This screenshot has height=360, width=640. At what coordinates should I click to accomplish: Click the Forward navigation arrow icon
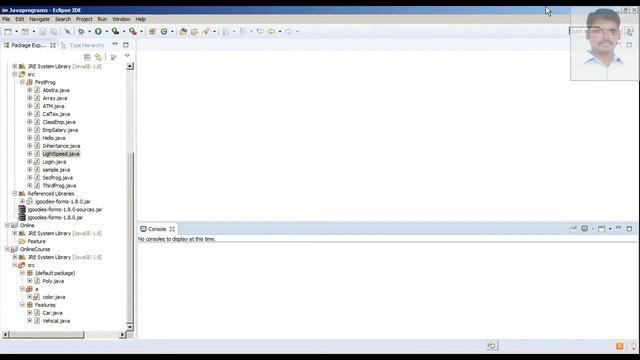[289, 31]
